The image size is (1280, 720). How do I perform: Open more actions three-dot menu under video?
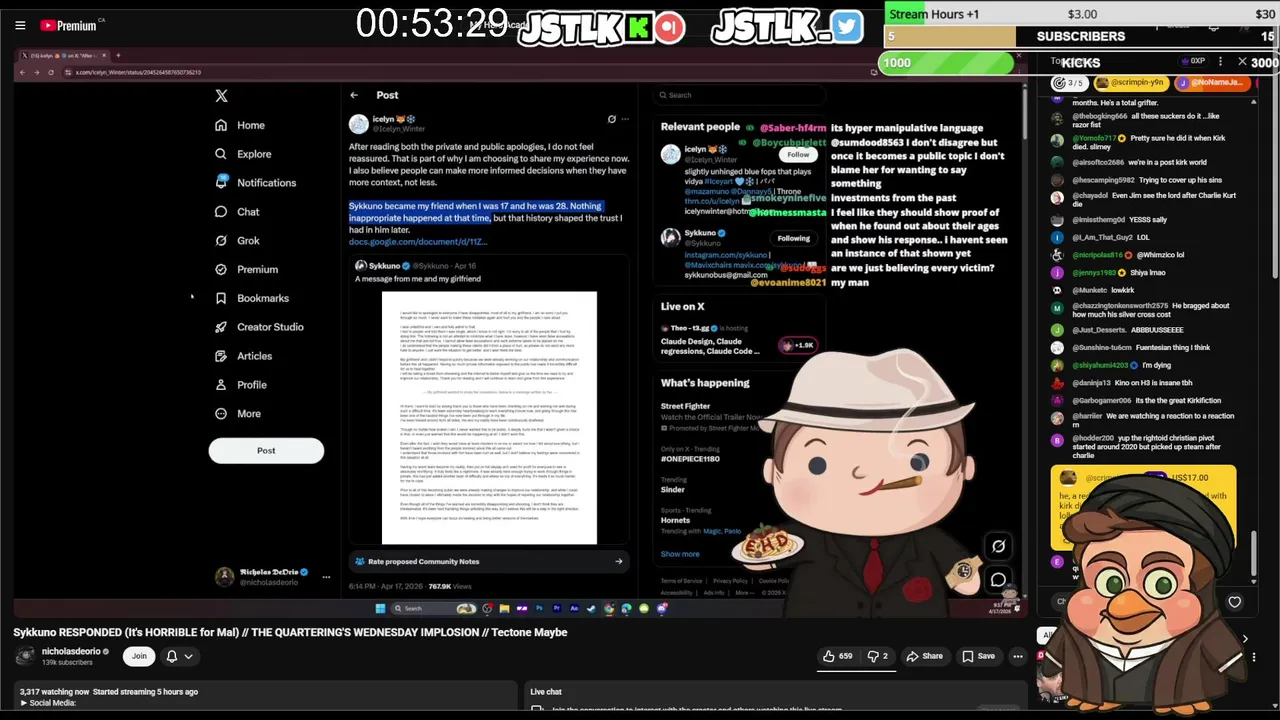tap(1018, 656)
